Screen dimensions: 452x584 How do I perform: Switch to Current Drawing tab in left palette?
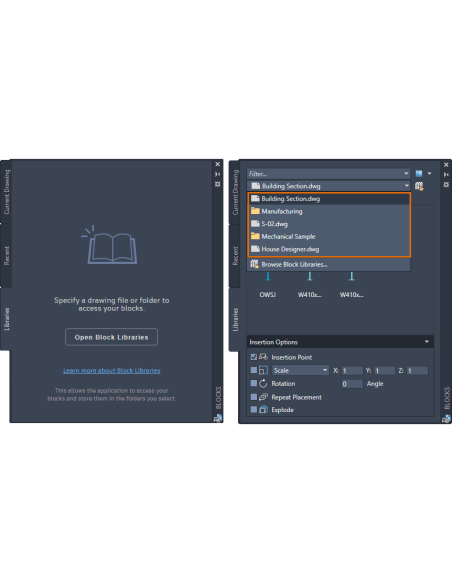click(x=6, y=192)
